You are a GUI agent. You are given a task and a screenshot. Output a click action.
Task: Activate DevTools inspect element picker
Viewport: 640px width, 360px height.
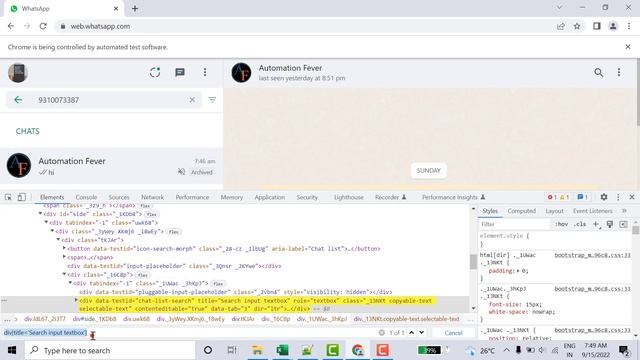8,197
